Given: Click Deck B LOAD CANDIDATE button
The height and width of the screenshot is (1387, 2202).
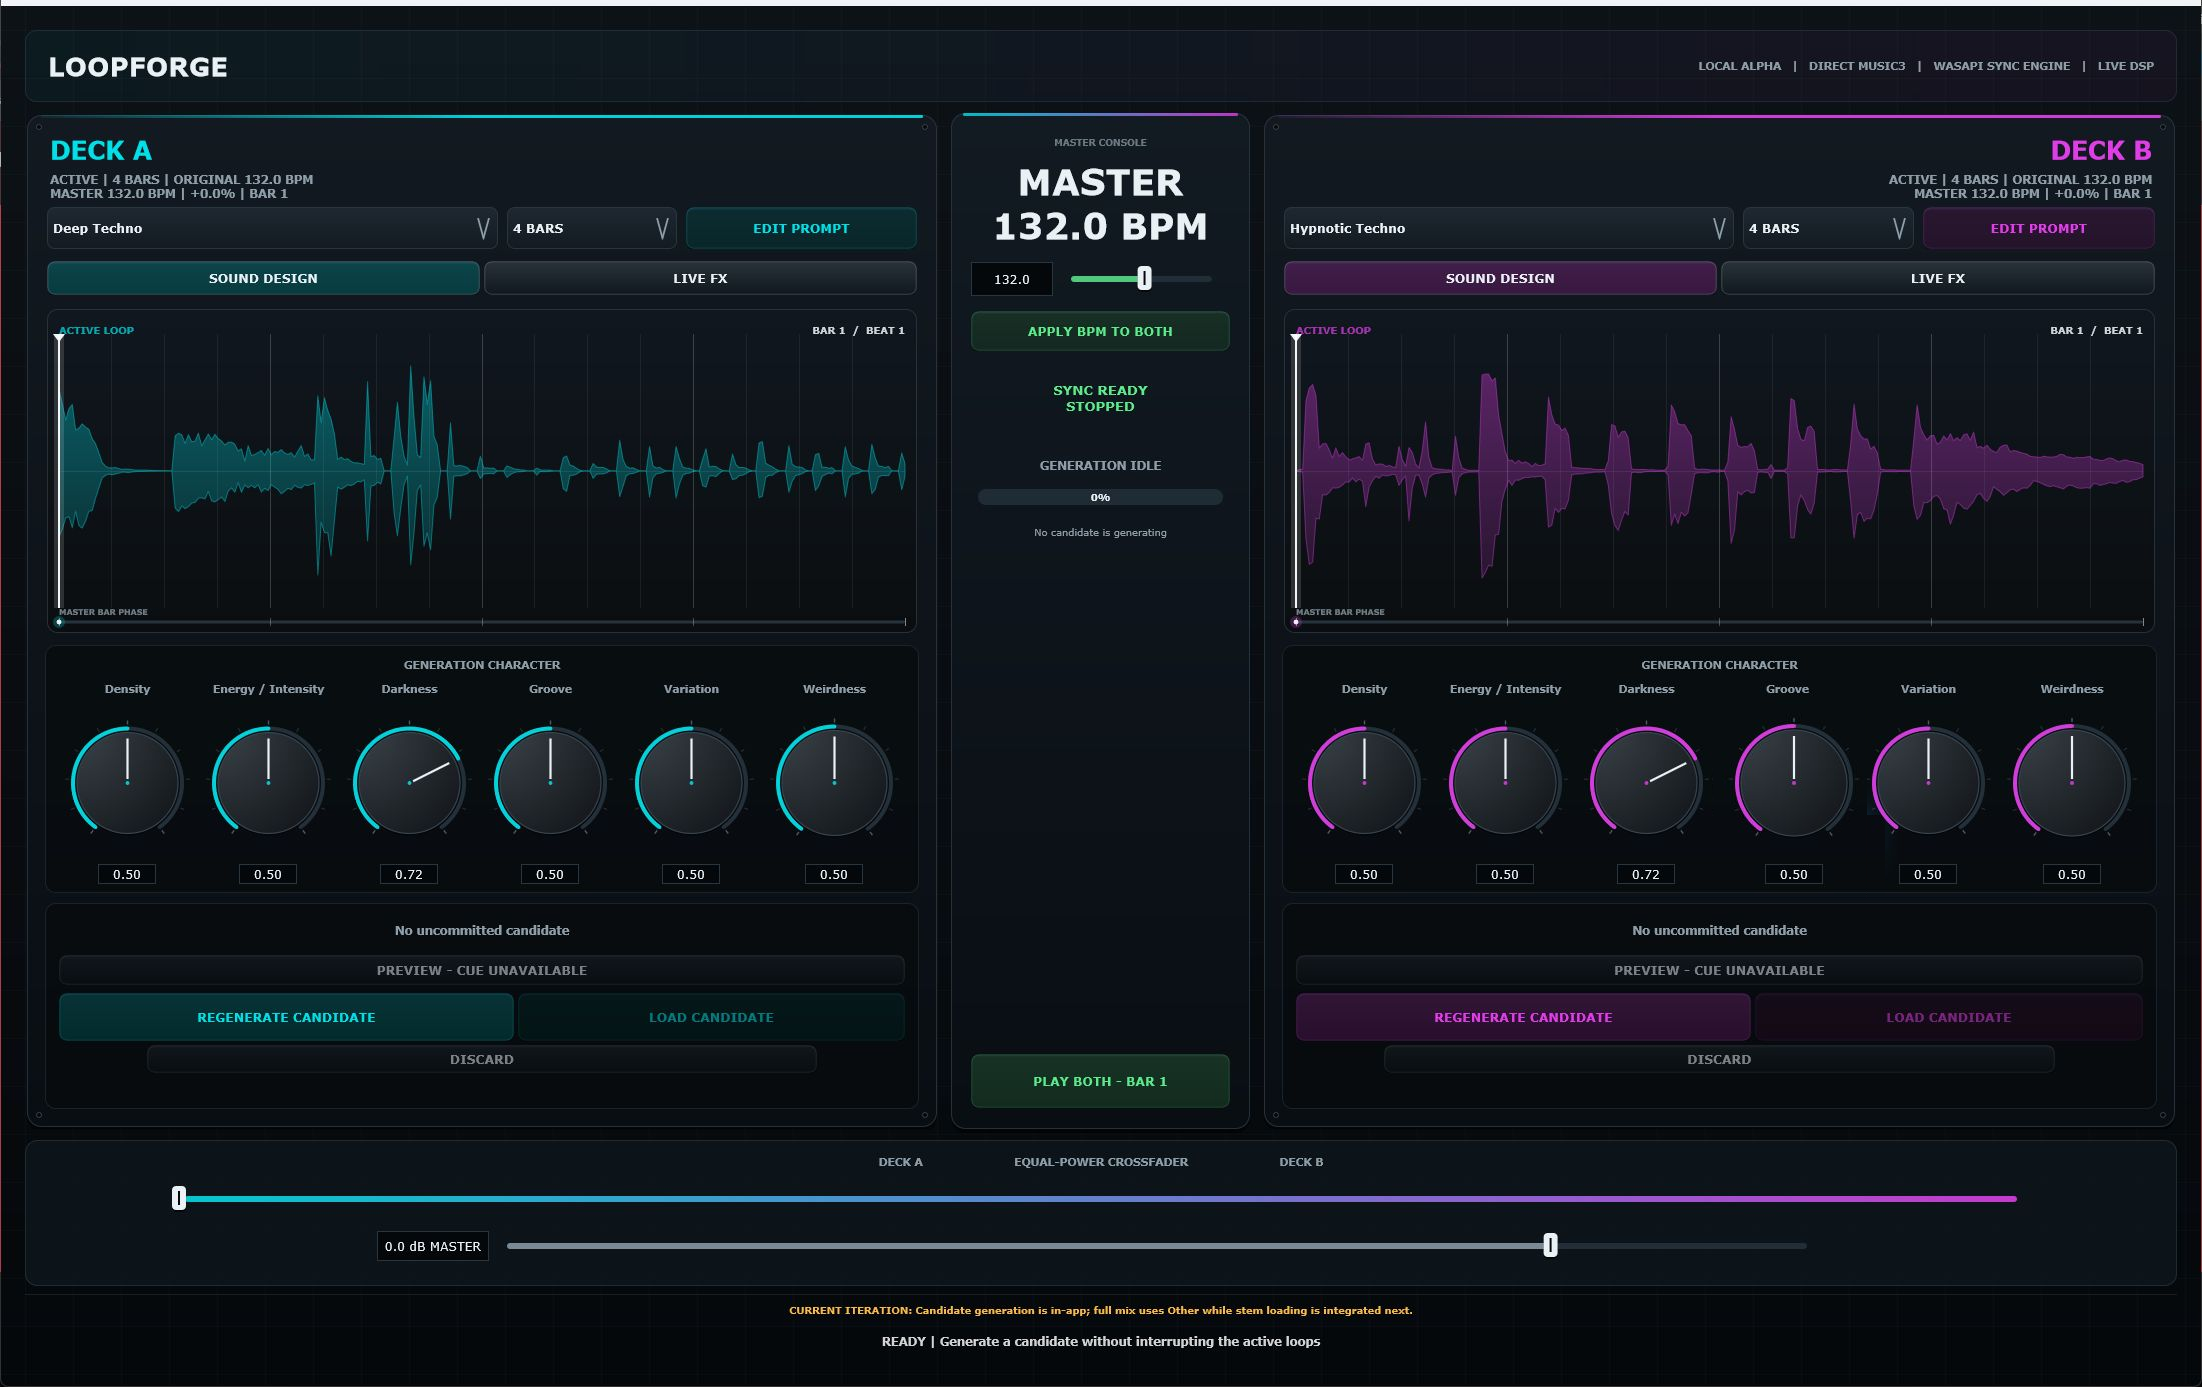Looking at the screenshot, I should [x=1948, y=1017].
